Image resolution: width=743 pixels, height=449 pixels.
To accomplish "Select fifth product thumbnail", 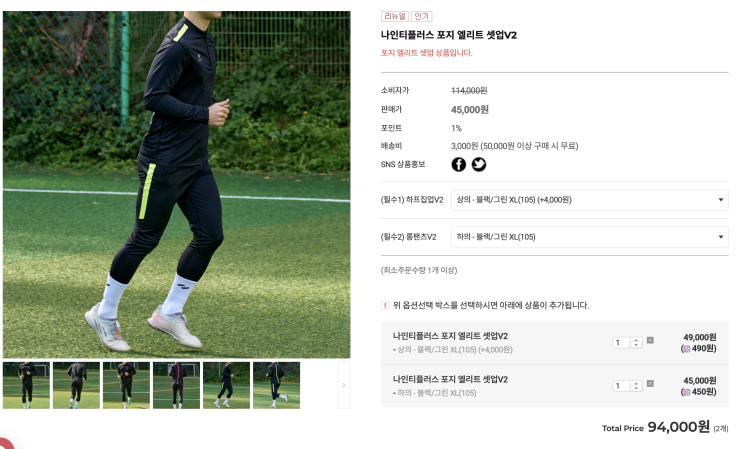I will (227, 385).
